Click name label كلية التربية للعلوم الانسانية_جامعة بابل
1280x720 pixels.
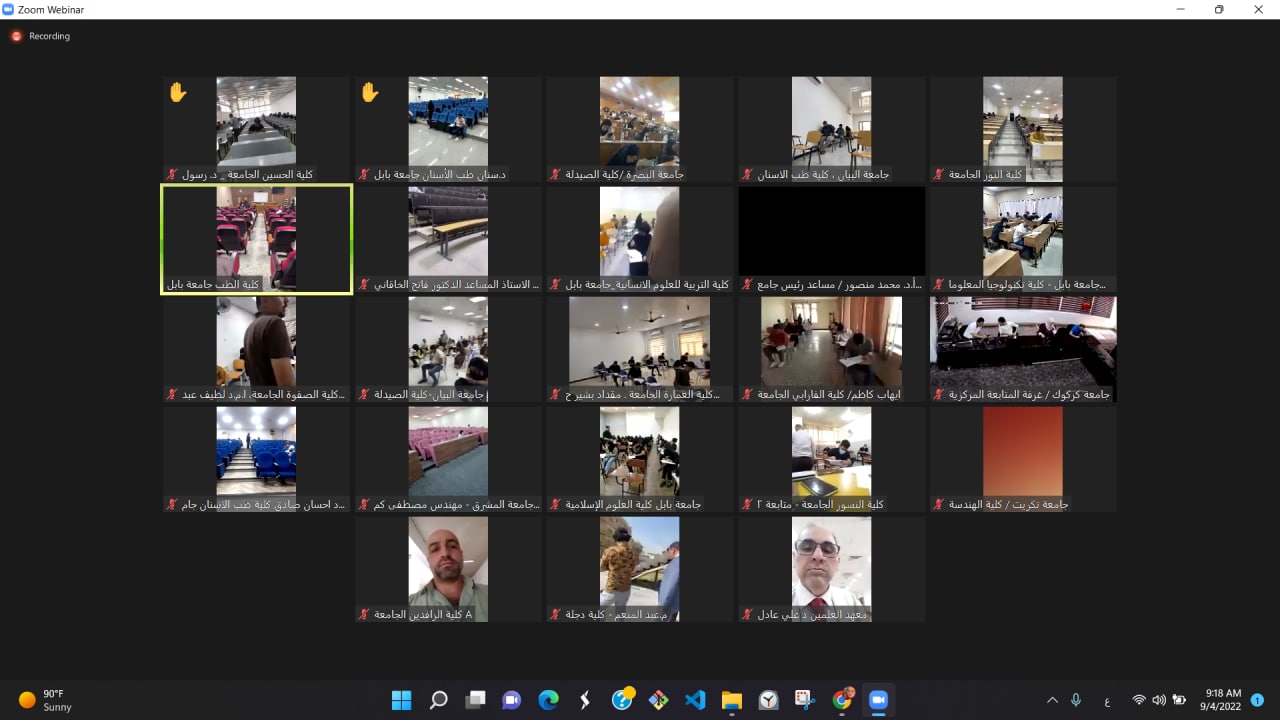coord(649,284)
